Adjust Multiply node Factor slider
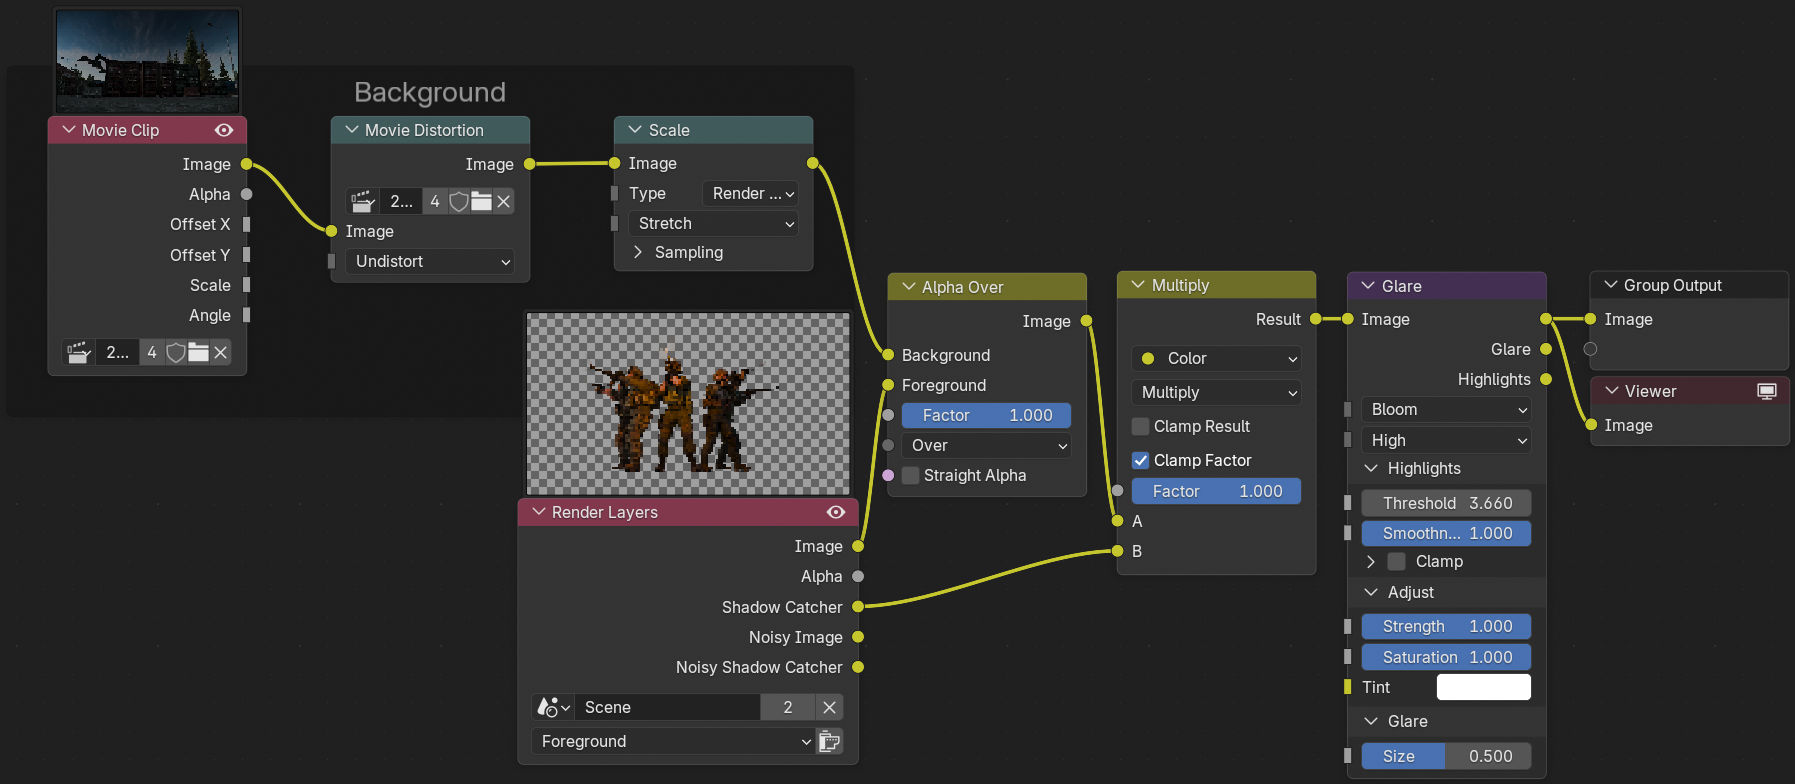 tap(1216, 491)
